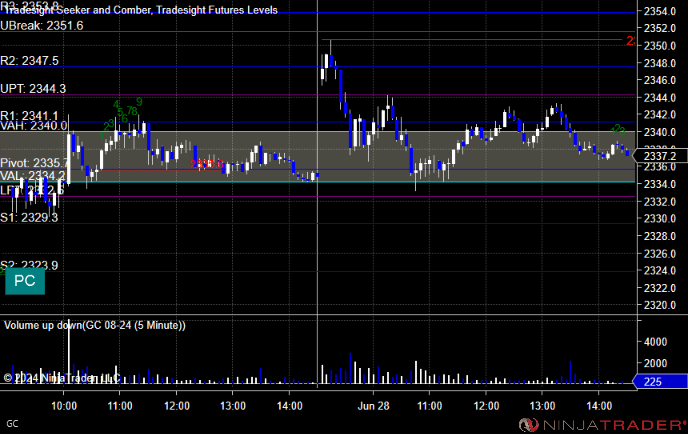Click the green Seeker count 9
The height and width of the screenshot is (434, 688).
(139, 102)
